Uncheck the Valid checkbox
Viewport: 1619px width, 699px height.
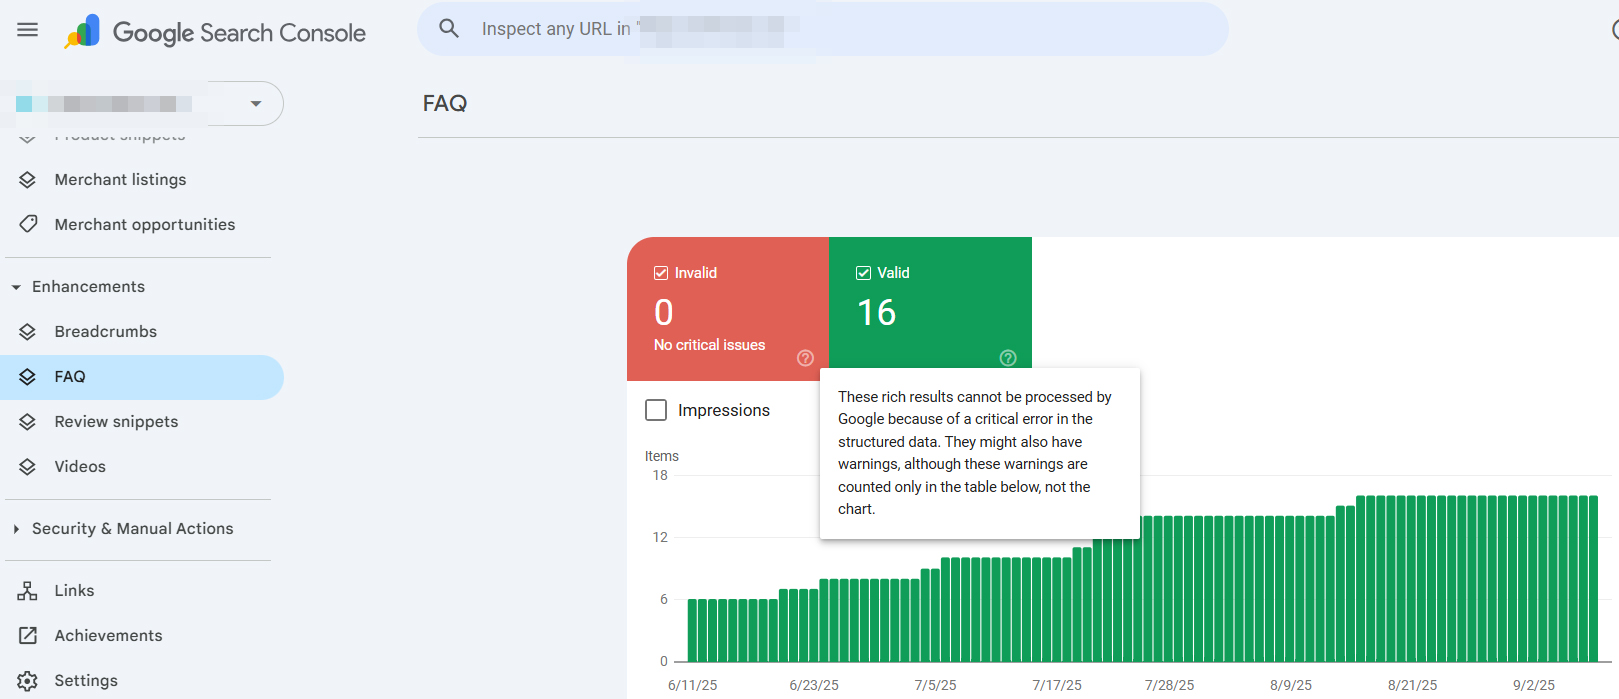point(864,273)
